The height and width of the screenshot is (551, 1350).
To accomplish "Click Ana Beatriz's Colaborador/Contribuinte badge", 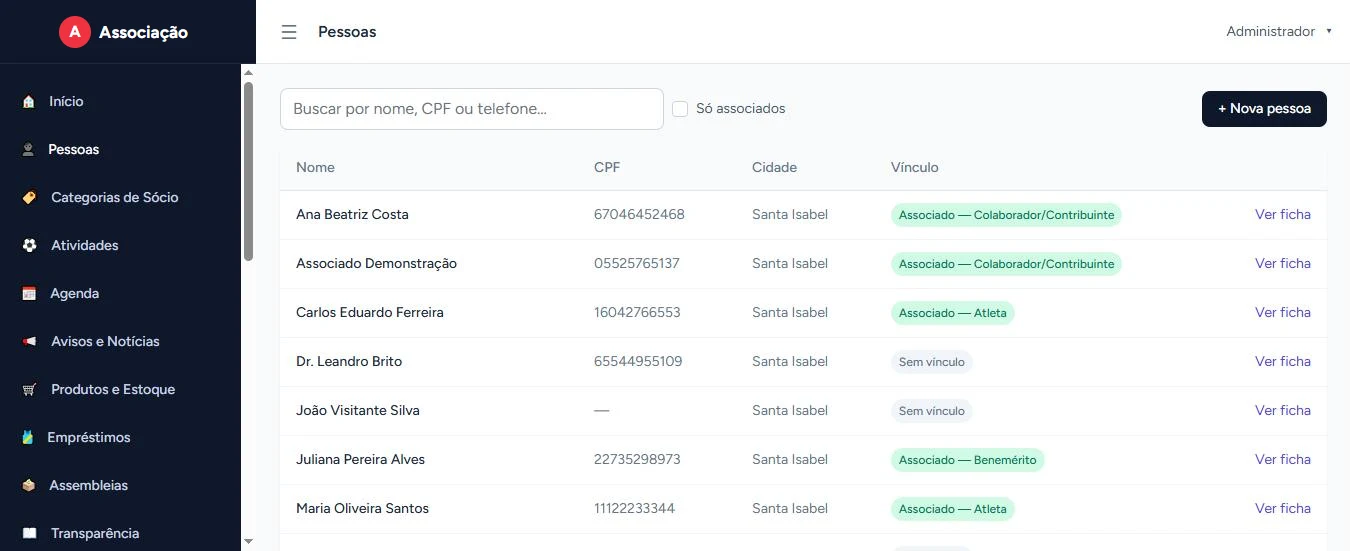I will tap(1006, 215).
